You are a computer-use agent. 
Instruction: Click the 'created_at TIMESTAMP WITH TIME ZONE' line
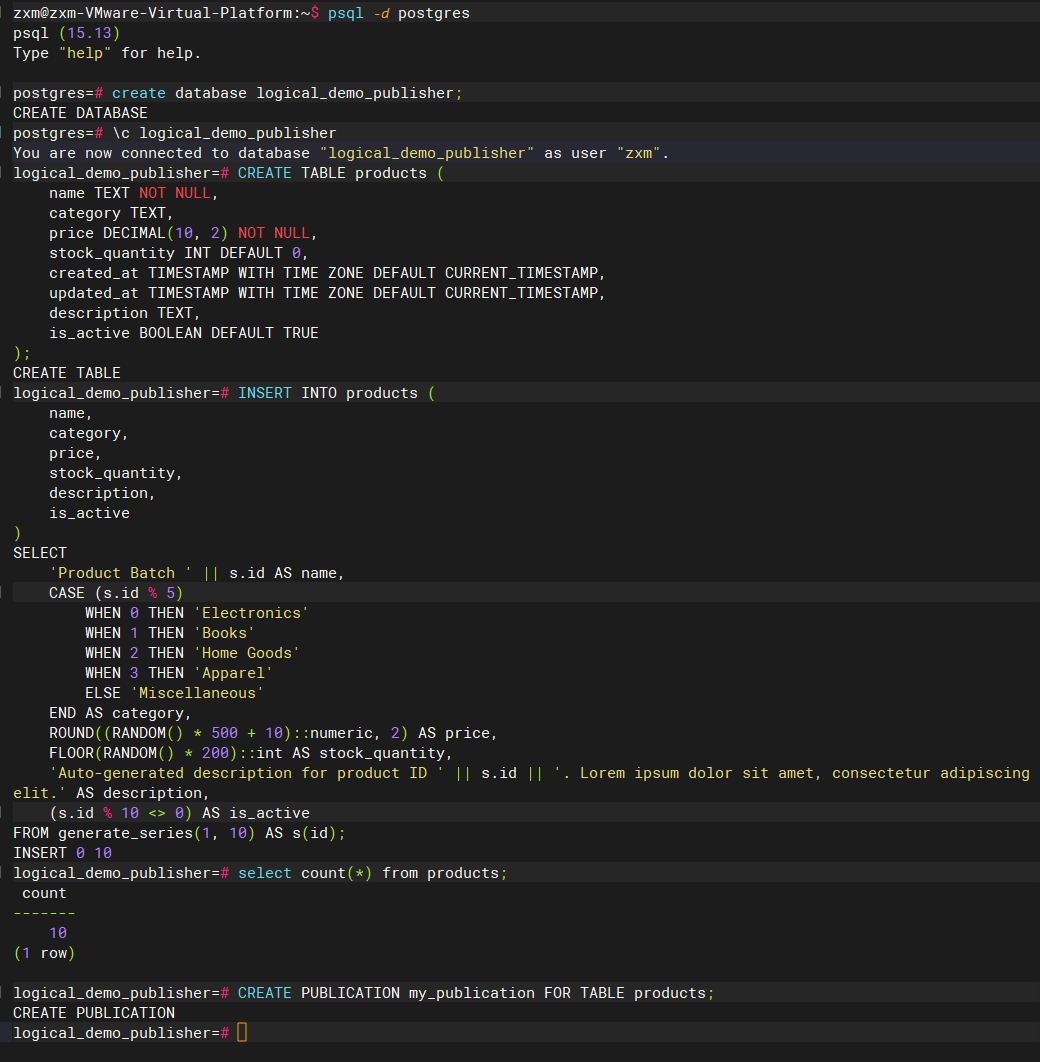(x=327, y=273)
